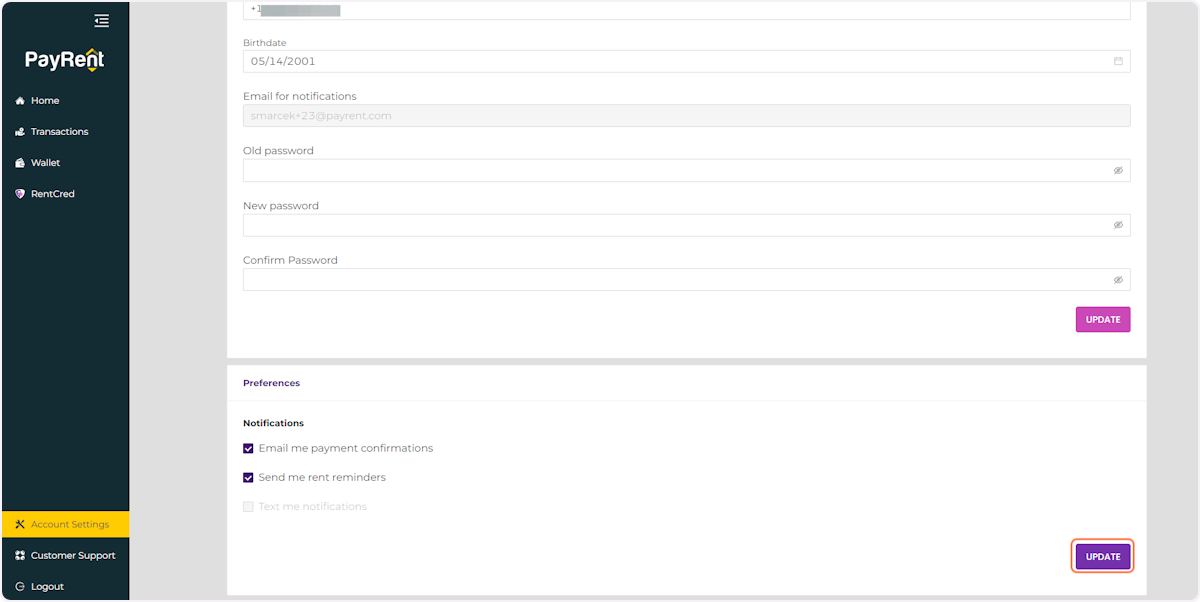Click the Account Settings wrench icon

coord(18,524)
